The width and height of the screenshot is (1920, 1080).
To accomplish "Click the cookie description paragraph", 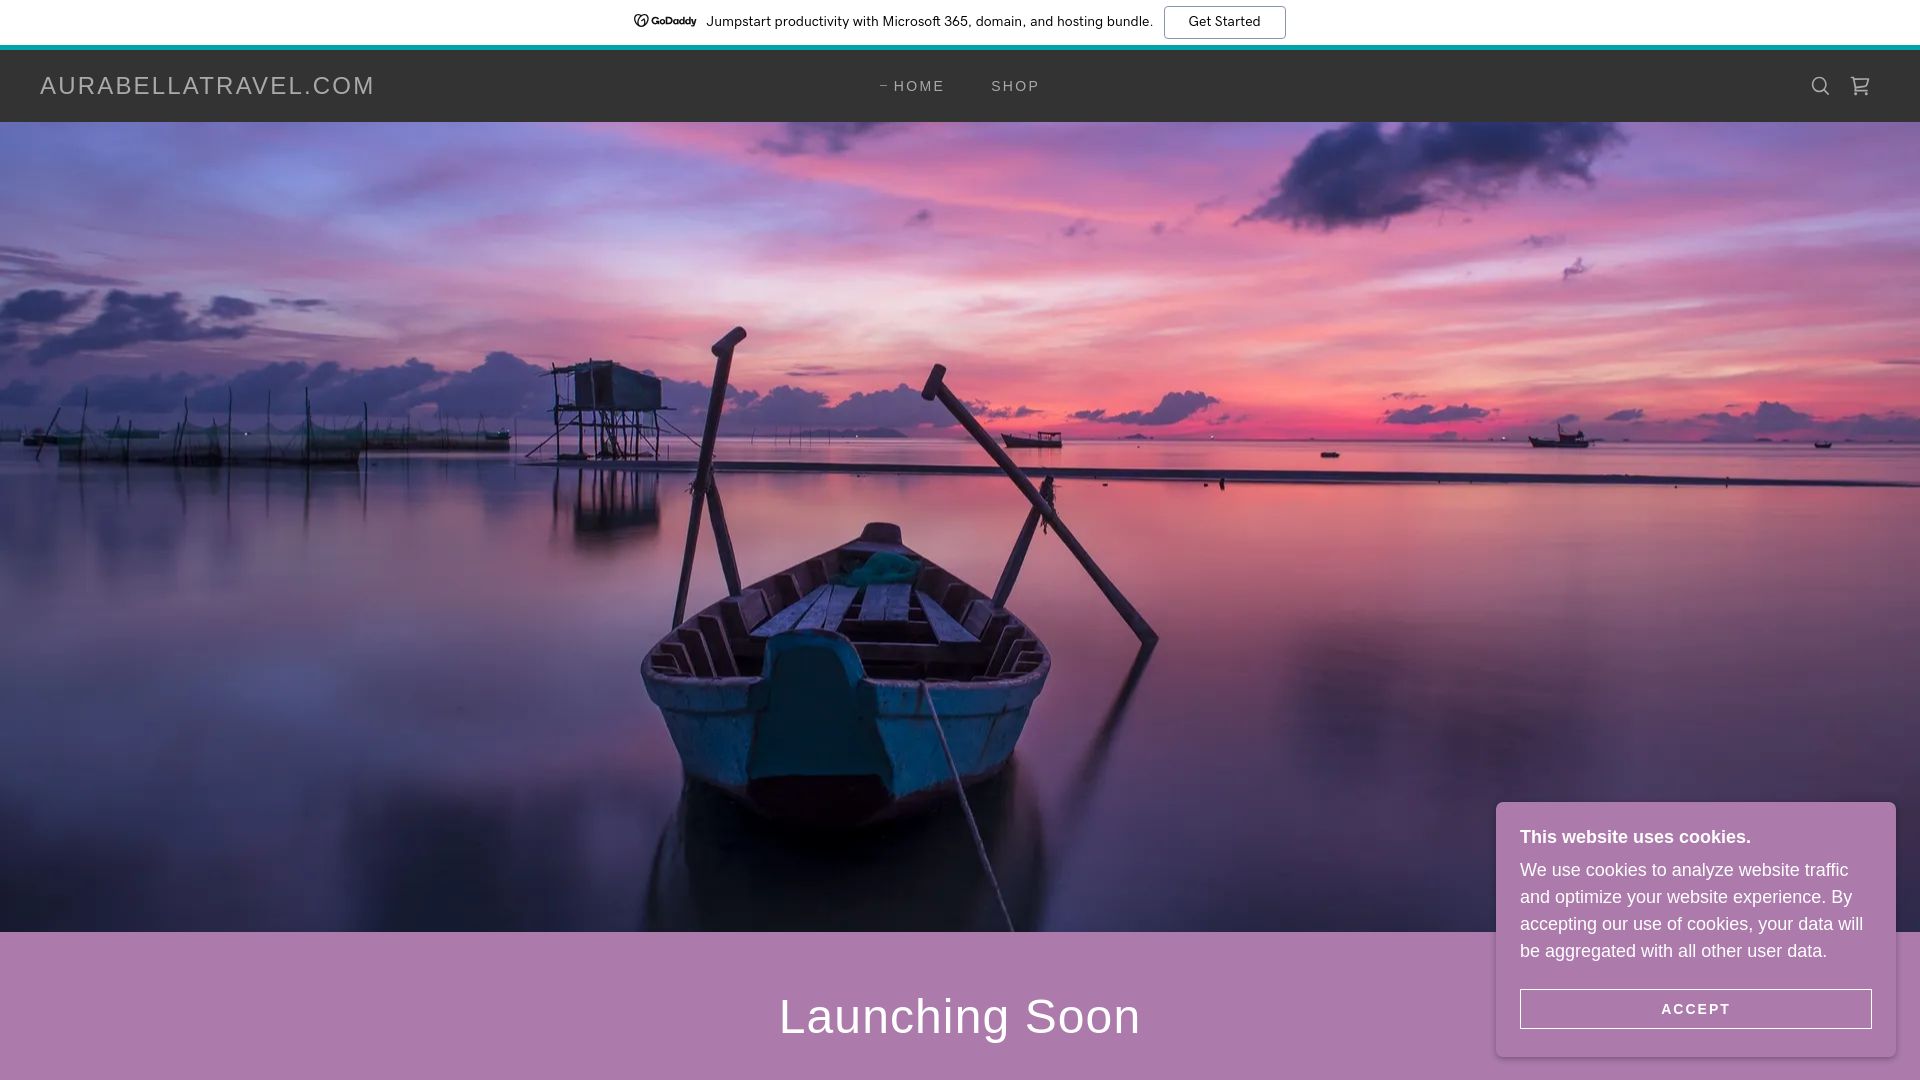I will click(1692, 911).
